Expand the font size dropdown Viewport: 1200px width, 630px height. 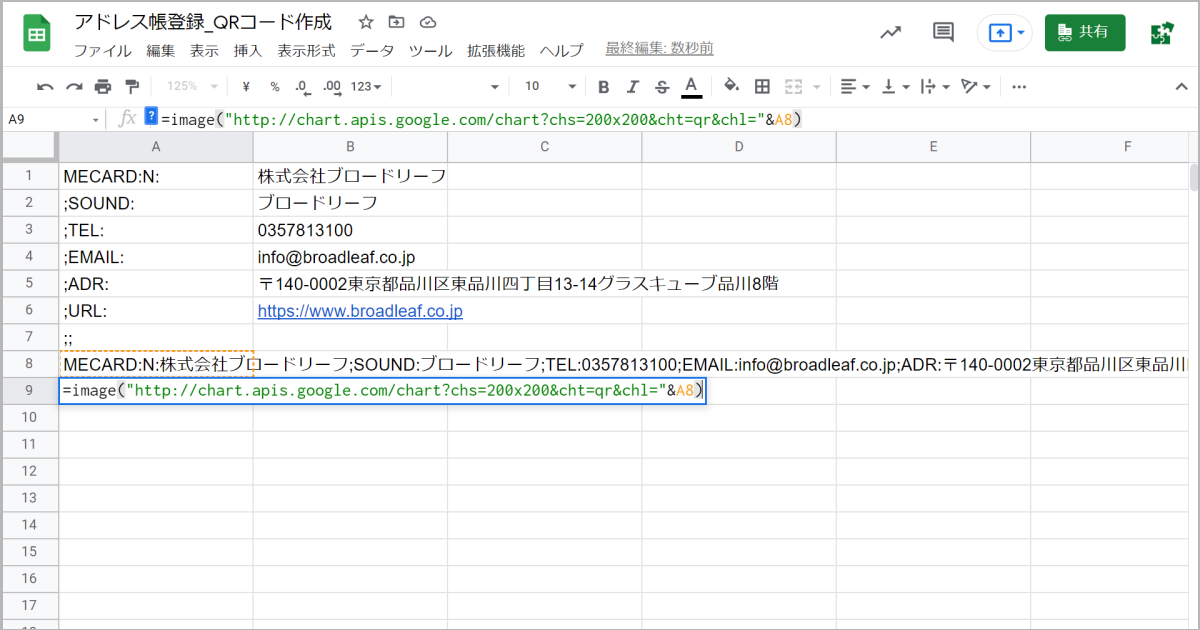click(x=572, y=87)
